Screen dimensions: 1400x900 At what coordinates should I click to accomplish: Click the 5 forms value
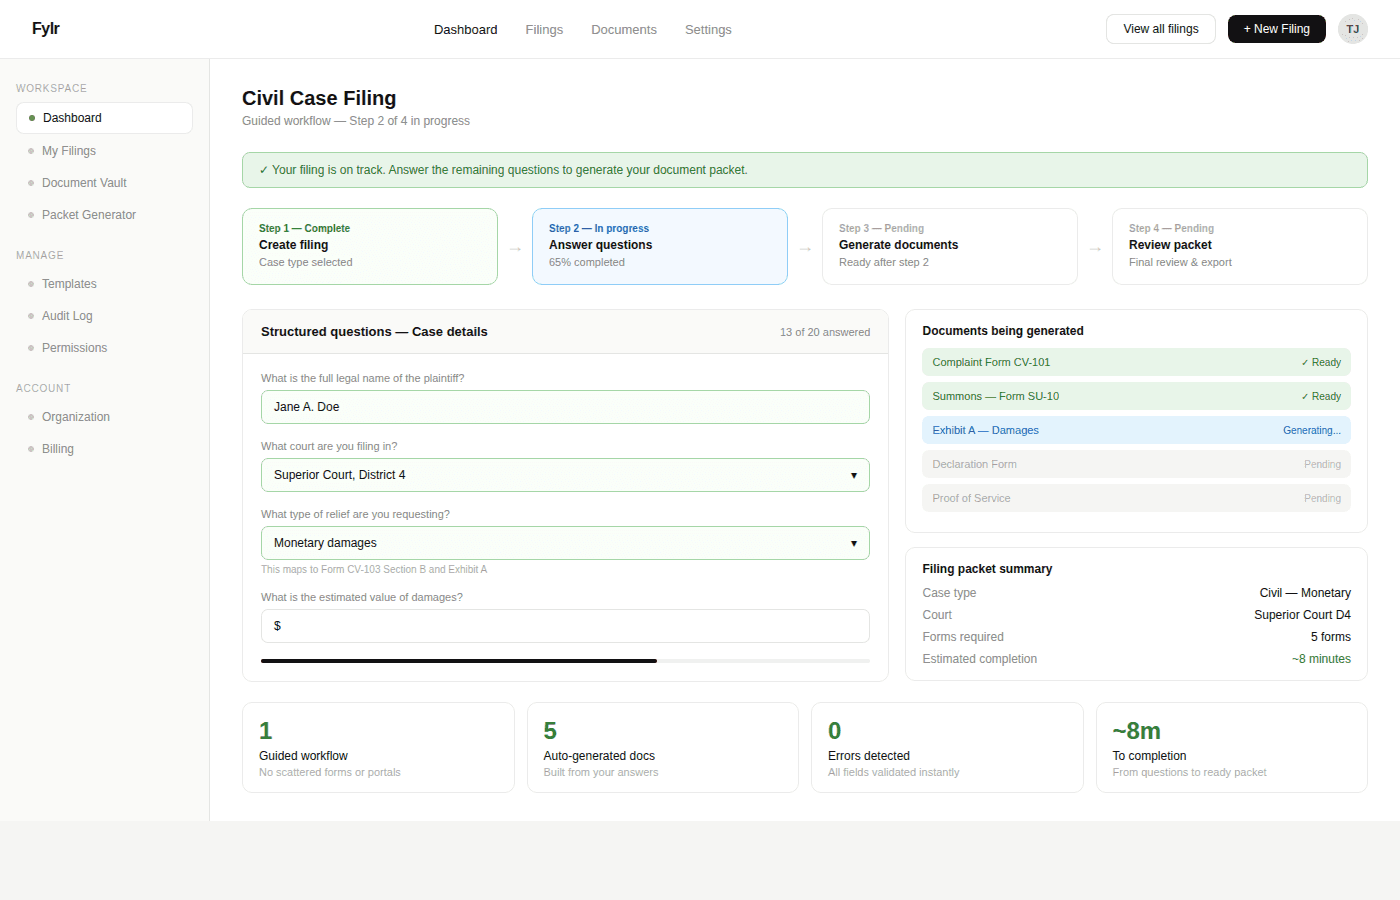click(x=1331, y=637)
